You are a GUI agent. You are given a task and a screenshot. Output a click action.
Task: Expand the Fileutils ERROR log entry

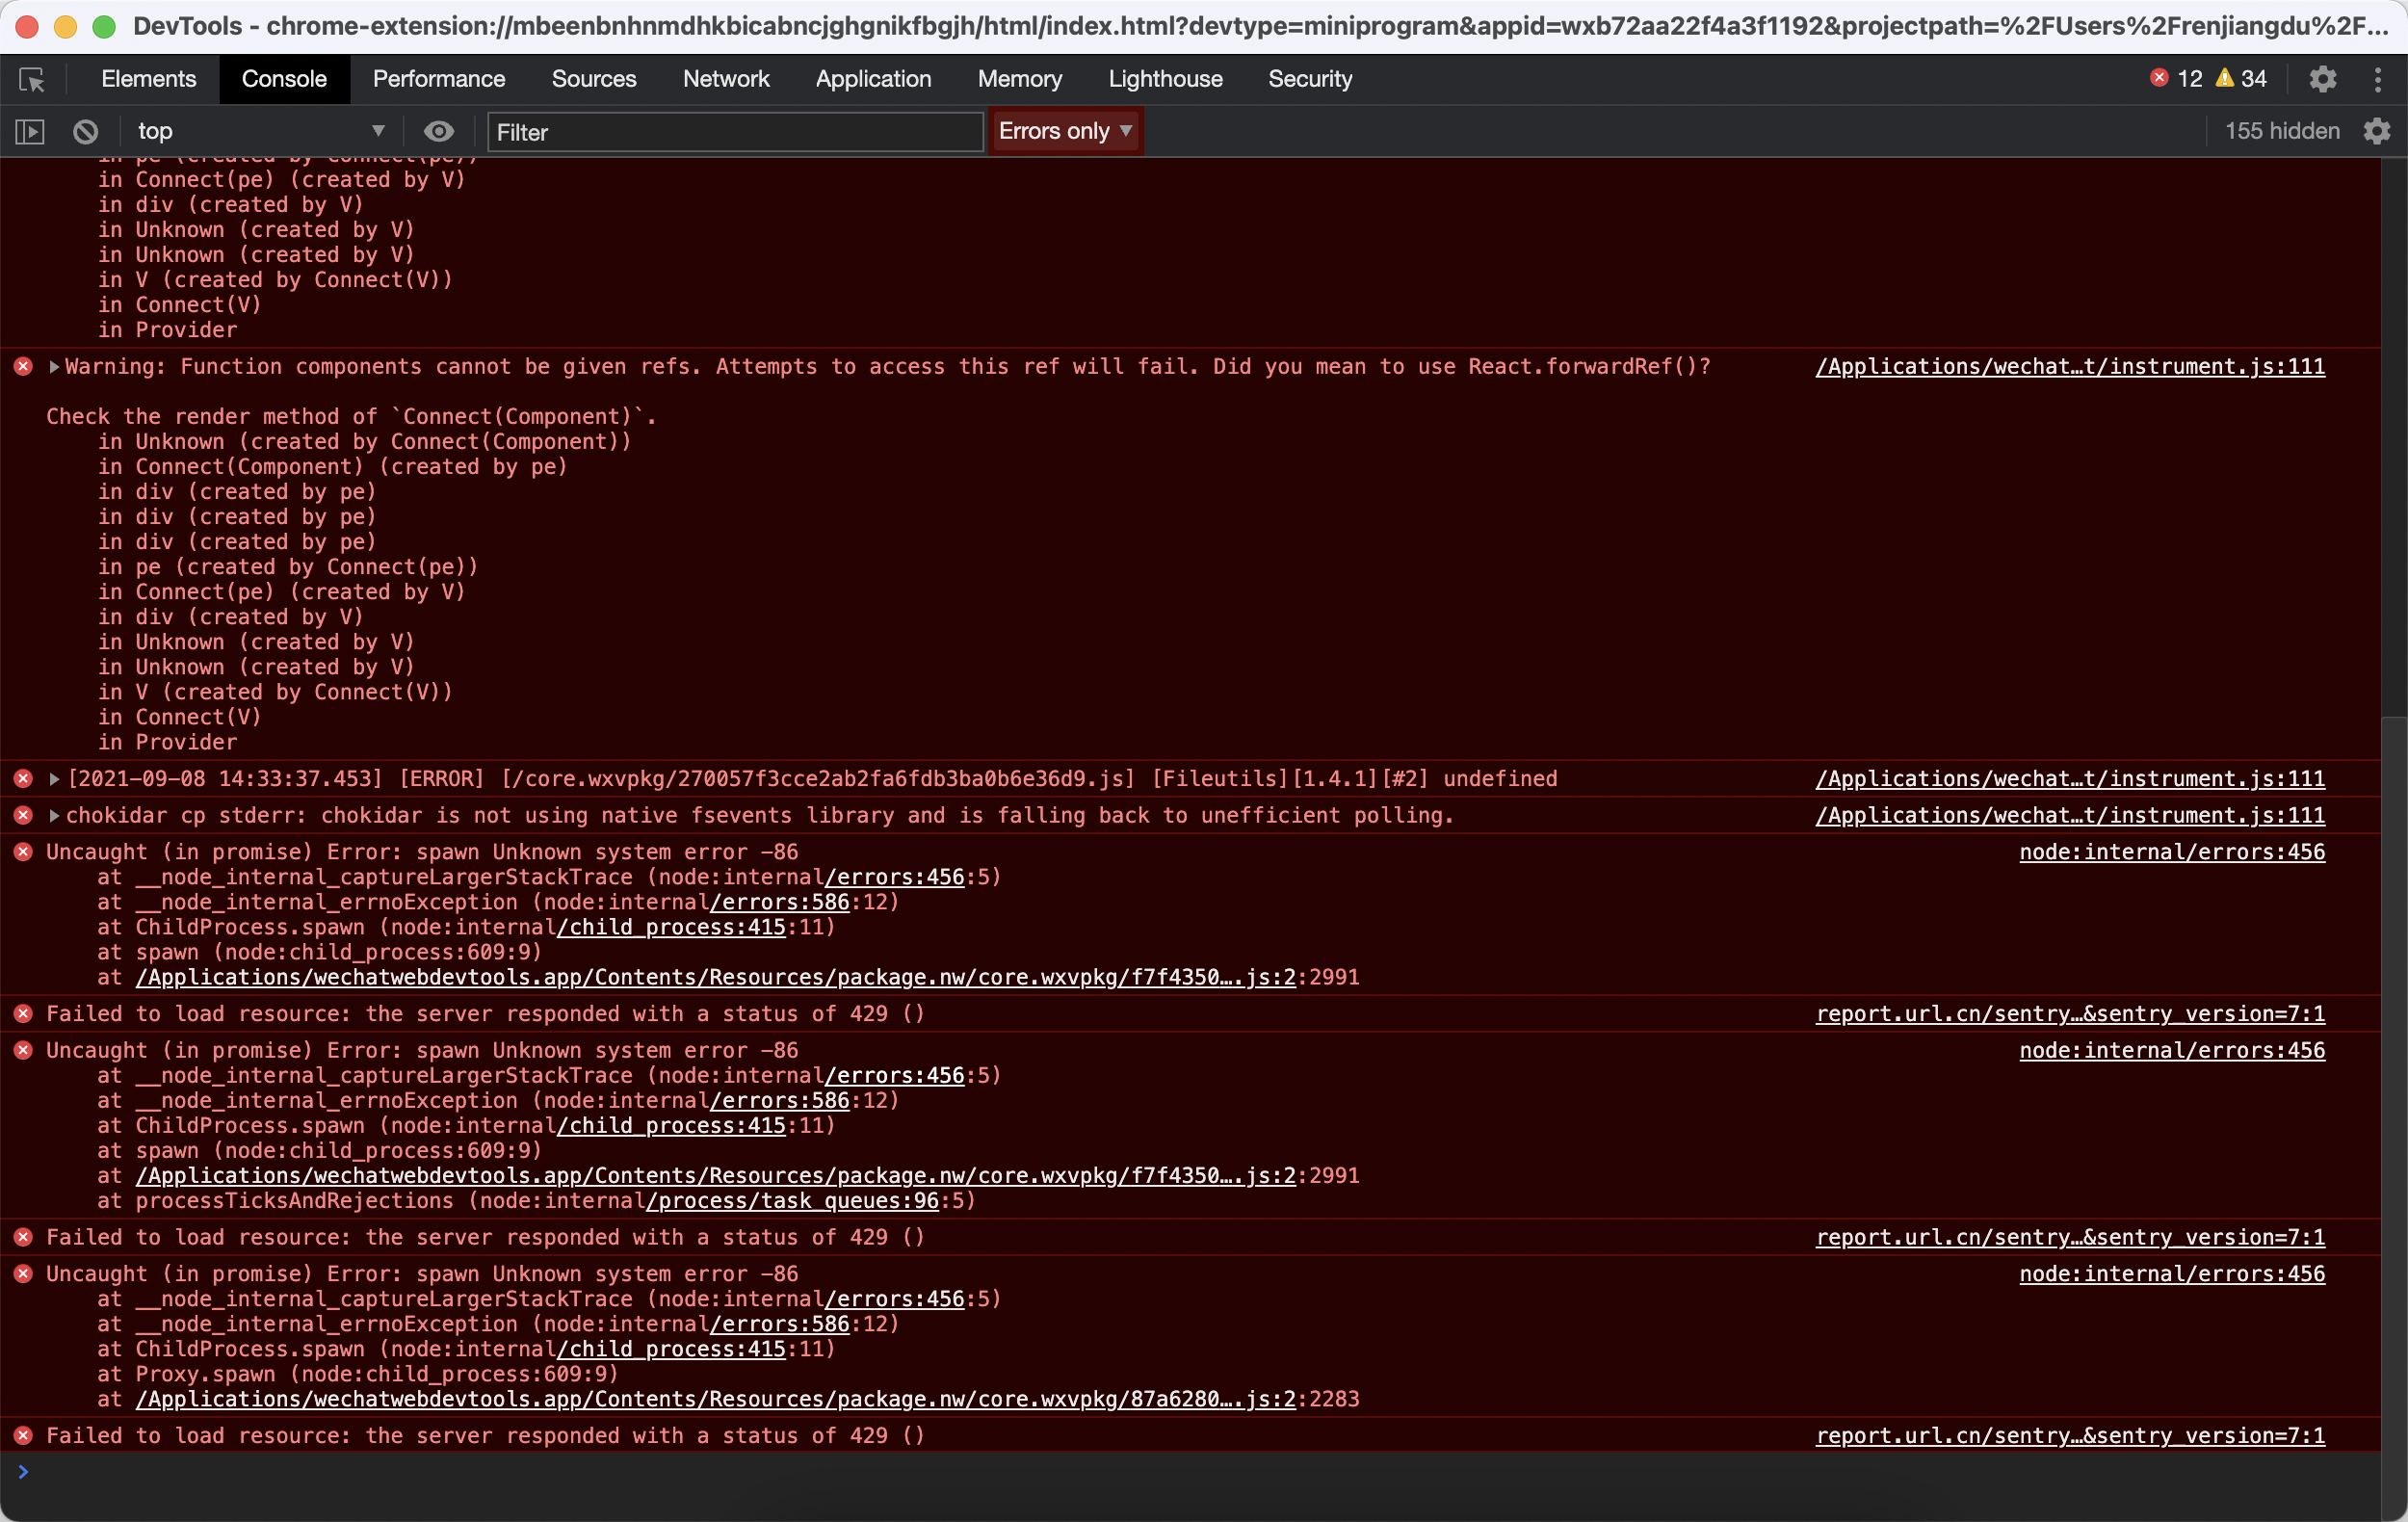[54, 779]
